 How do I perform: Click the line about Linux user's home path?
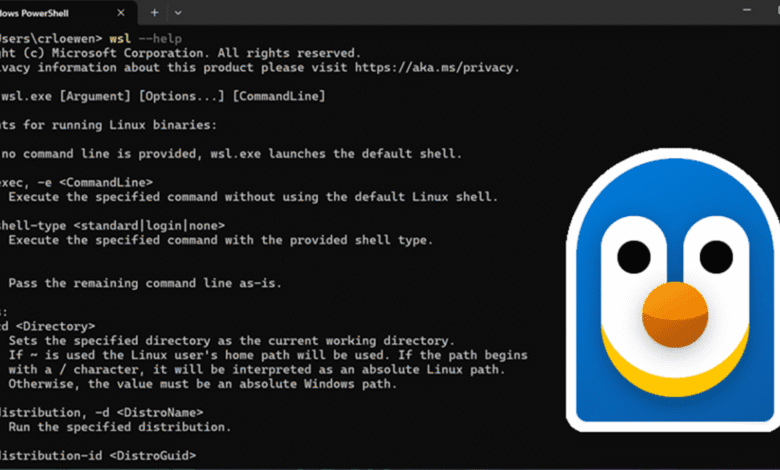tap(268, 355)
